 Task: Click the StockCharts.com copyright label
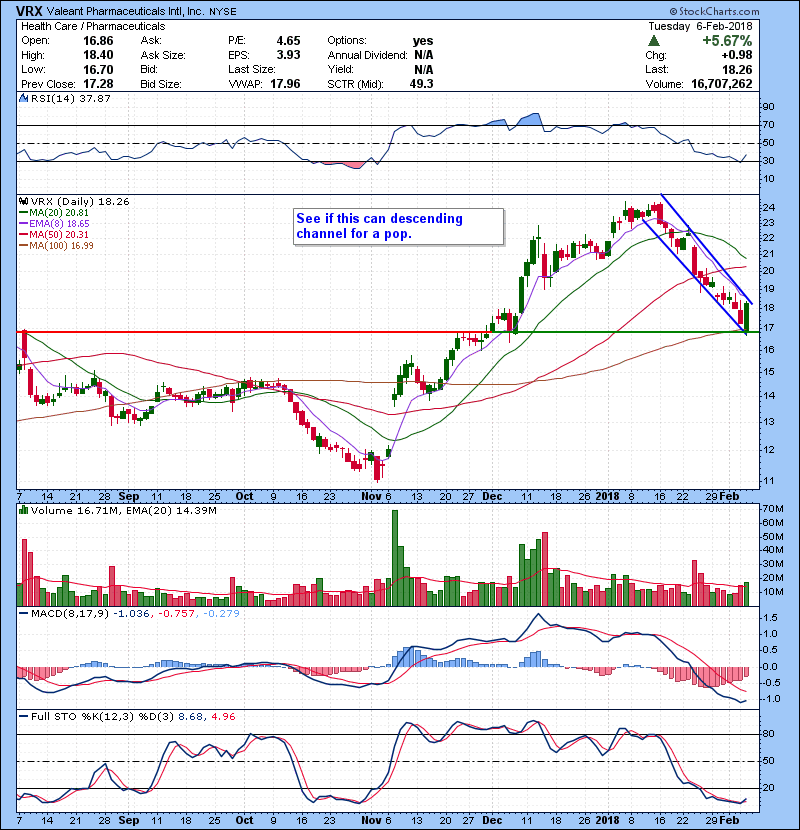[714, 11]
